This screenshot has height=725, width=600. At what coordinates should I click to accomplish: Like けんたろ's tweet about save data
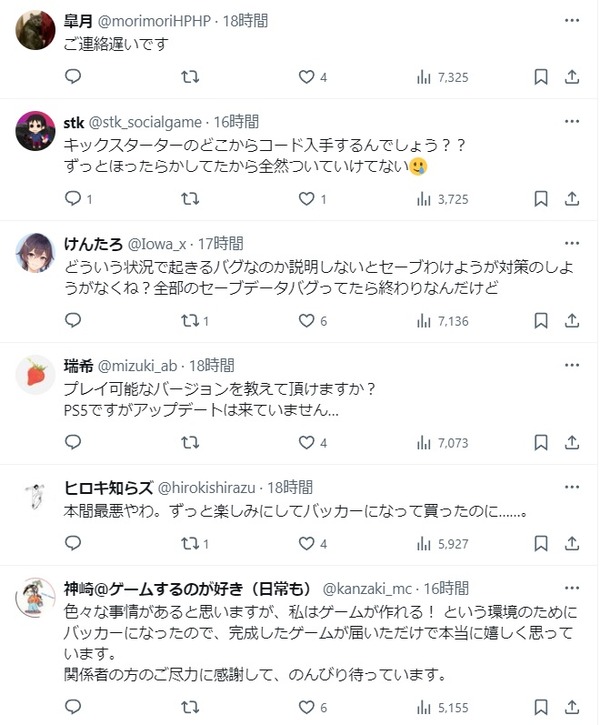click(x=312, y=320)
